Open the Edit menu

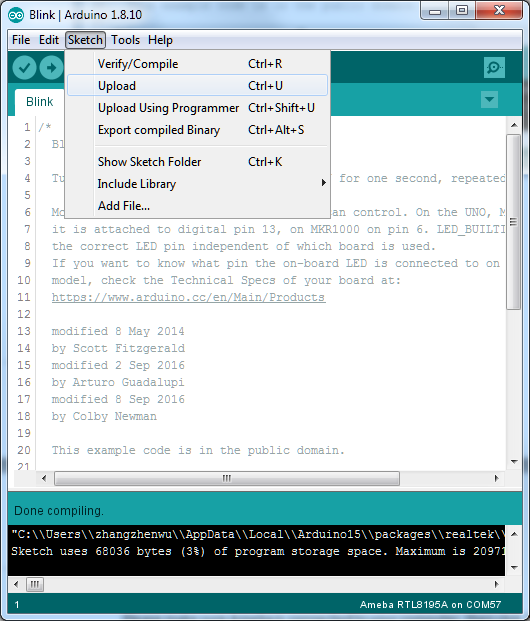click(x=49, y=40)
